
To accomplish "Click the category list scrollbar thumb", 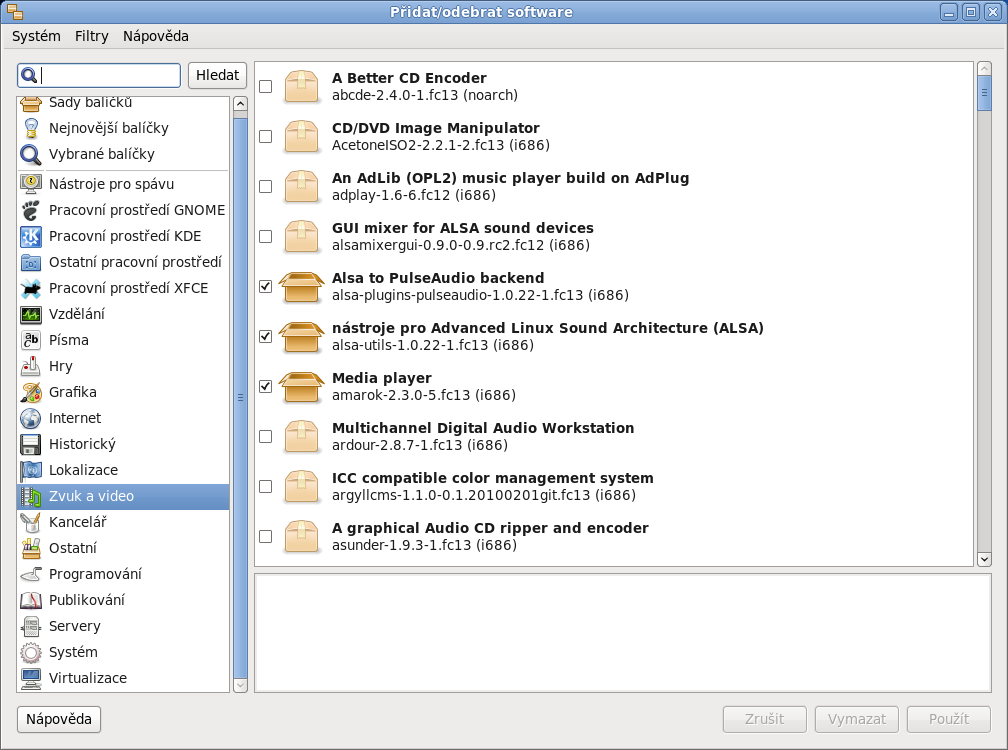I will point(240,397).
